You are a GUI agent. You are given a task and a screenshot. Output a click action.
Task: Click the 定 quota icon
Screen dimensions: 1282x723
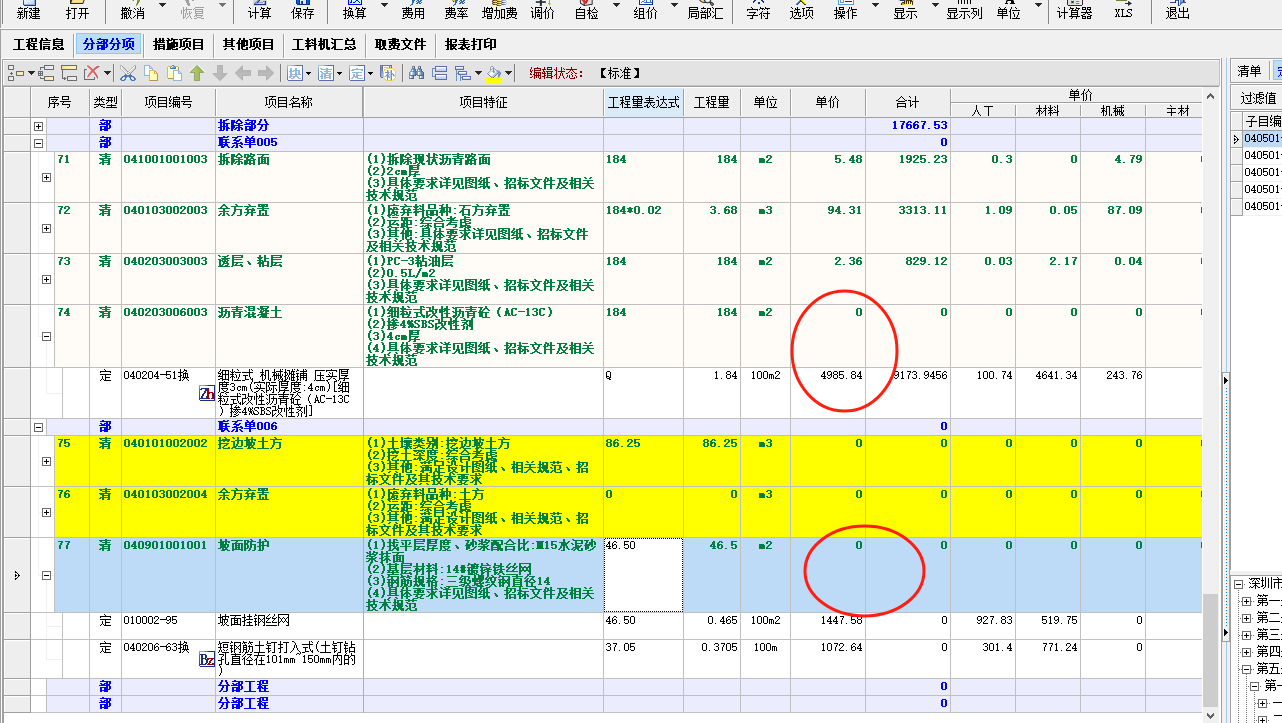pyautogui.click(x=357, y=73)
